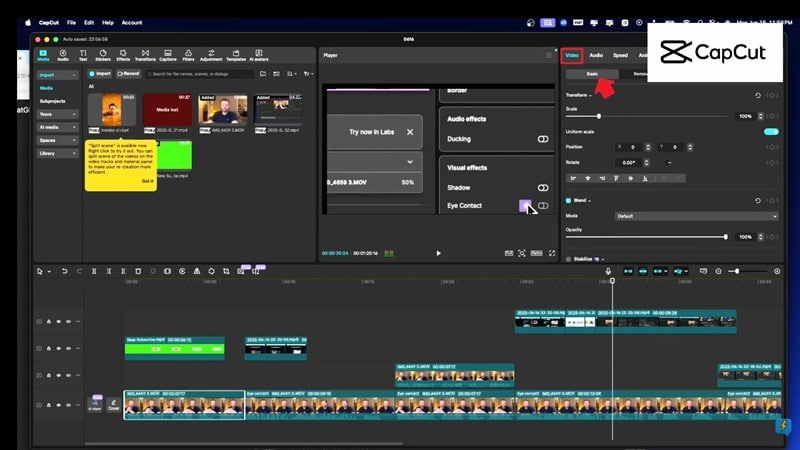800x450 pixels.
Task: Enable the Blend checkbox
Action: pos(568,201)
